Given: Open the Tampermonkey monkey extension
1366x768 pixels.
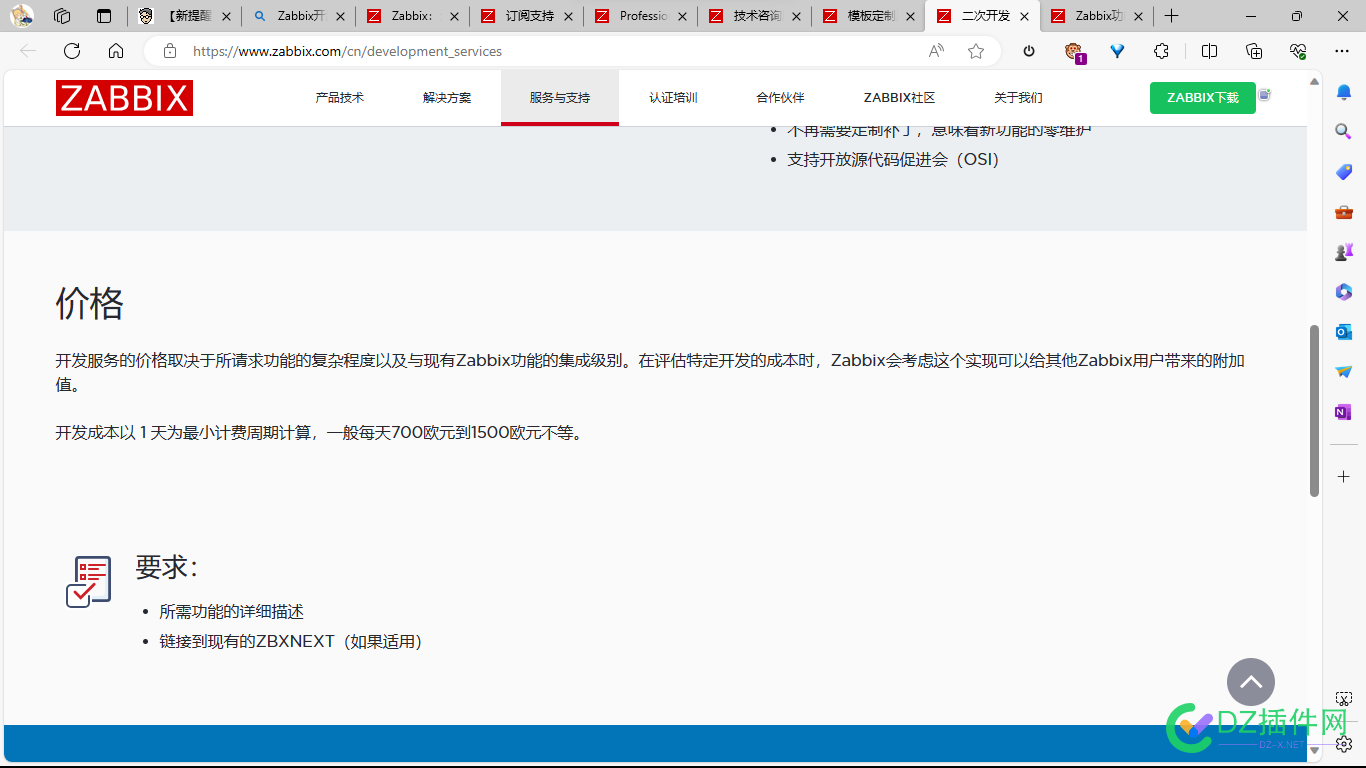Looking at the screenshot, I should (x=1074, y=51).
